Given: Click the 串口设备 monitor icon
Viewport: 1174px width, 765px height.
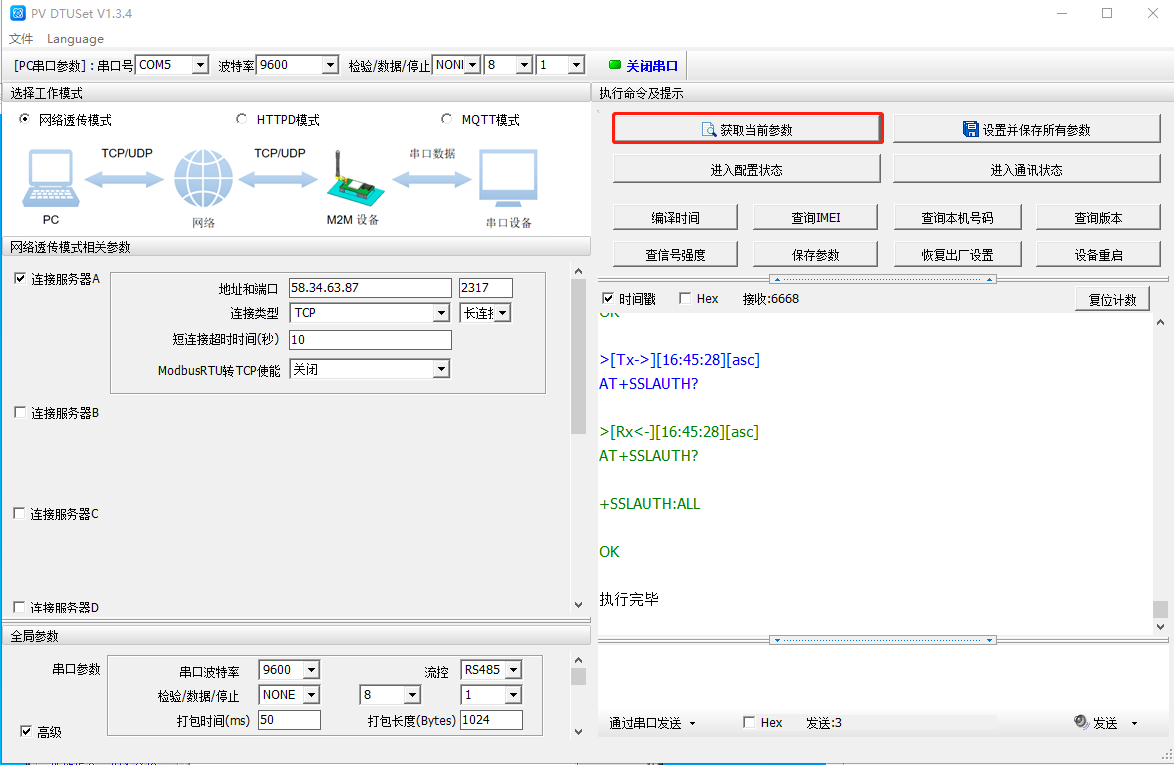Looking at the screenshot, I should click(508, 179).
